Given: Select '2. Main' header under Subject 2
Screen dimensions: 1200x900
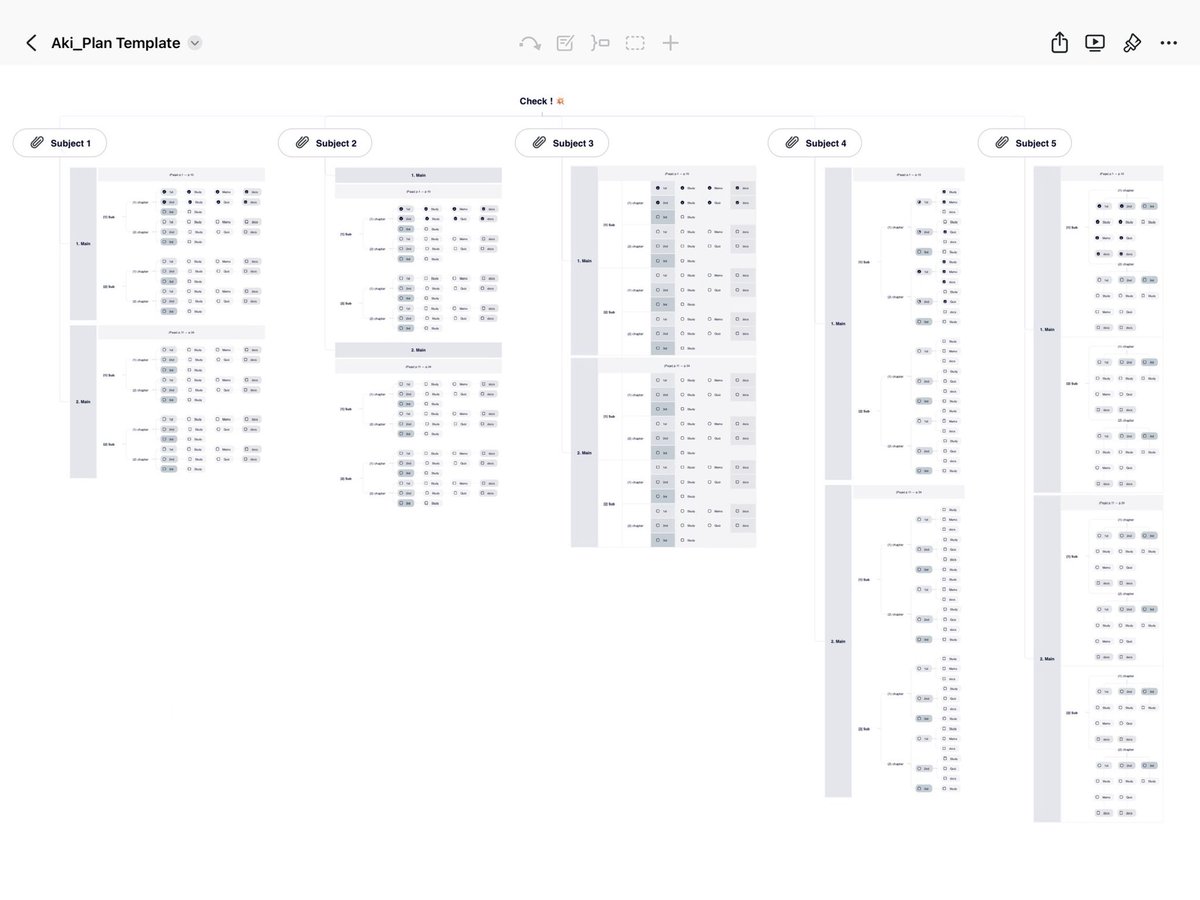Looking at the screenshot, I should point(418,350).
